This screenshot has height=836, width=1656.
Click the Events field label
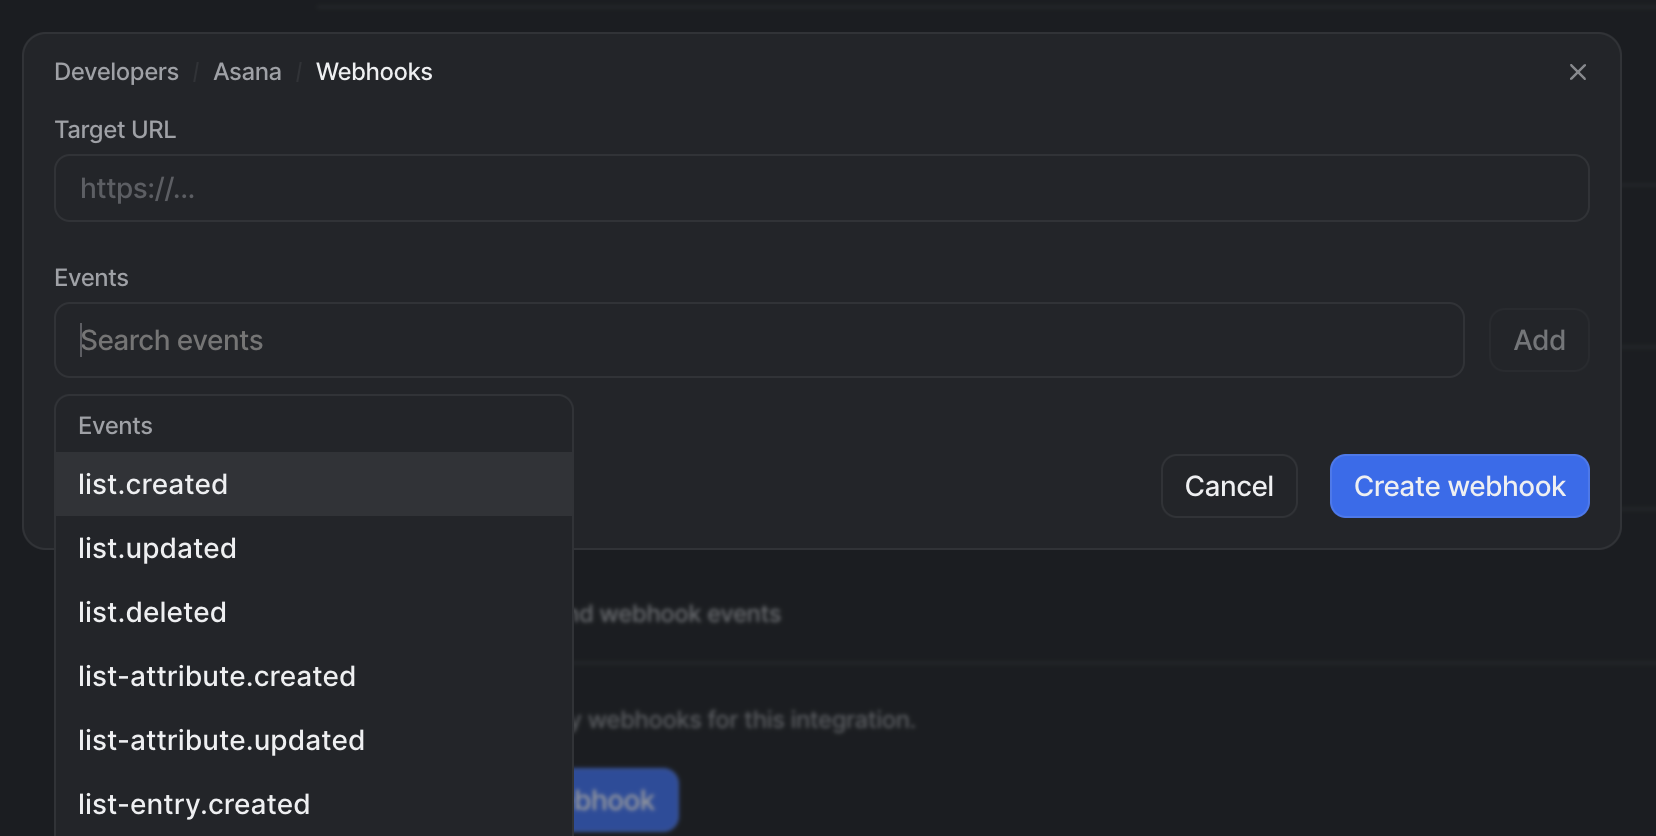[x=91, y=278]
